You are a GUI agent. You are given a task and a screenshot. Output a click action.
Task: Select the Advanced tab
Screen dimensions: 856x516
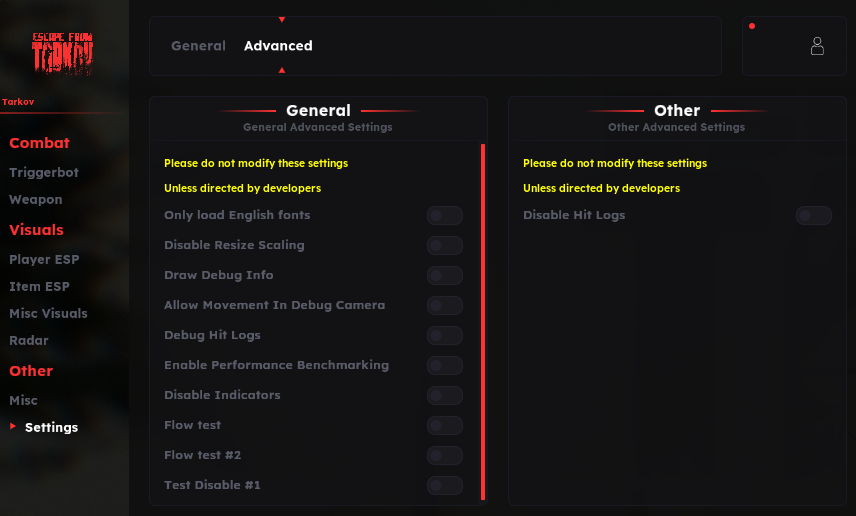coord(278,46)
